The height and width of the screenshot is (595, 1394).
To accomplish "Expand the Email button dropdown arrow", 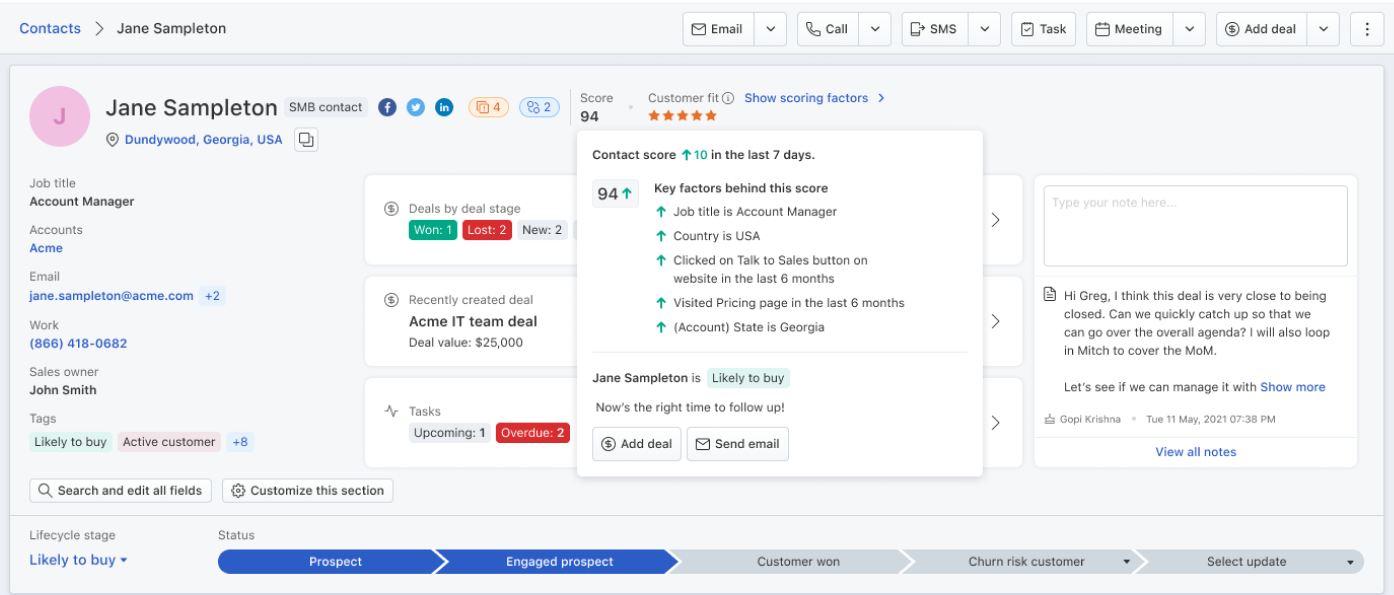I will click(x=770, y=29).
